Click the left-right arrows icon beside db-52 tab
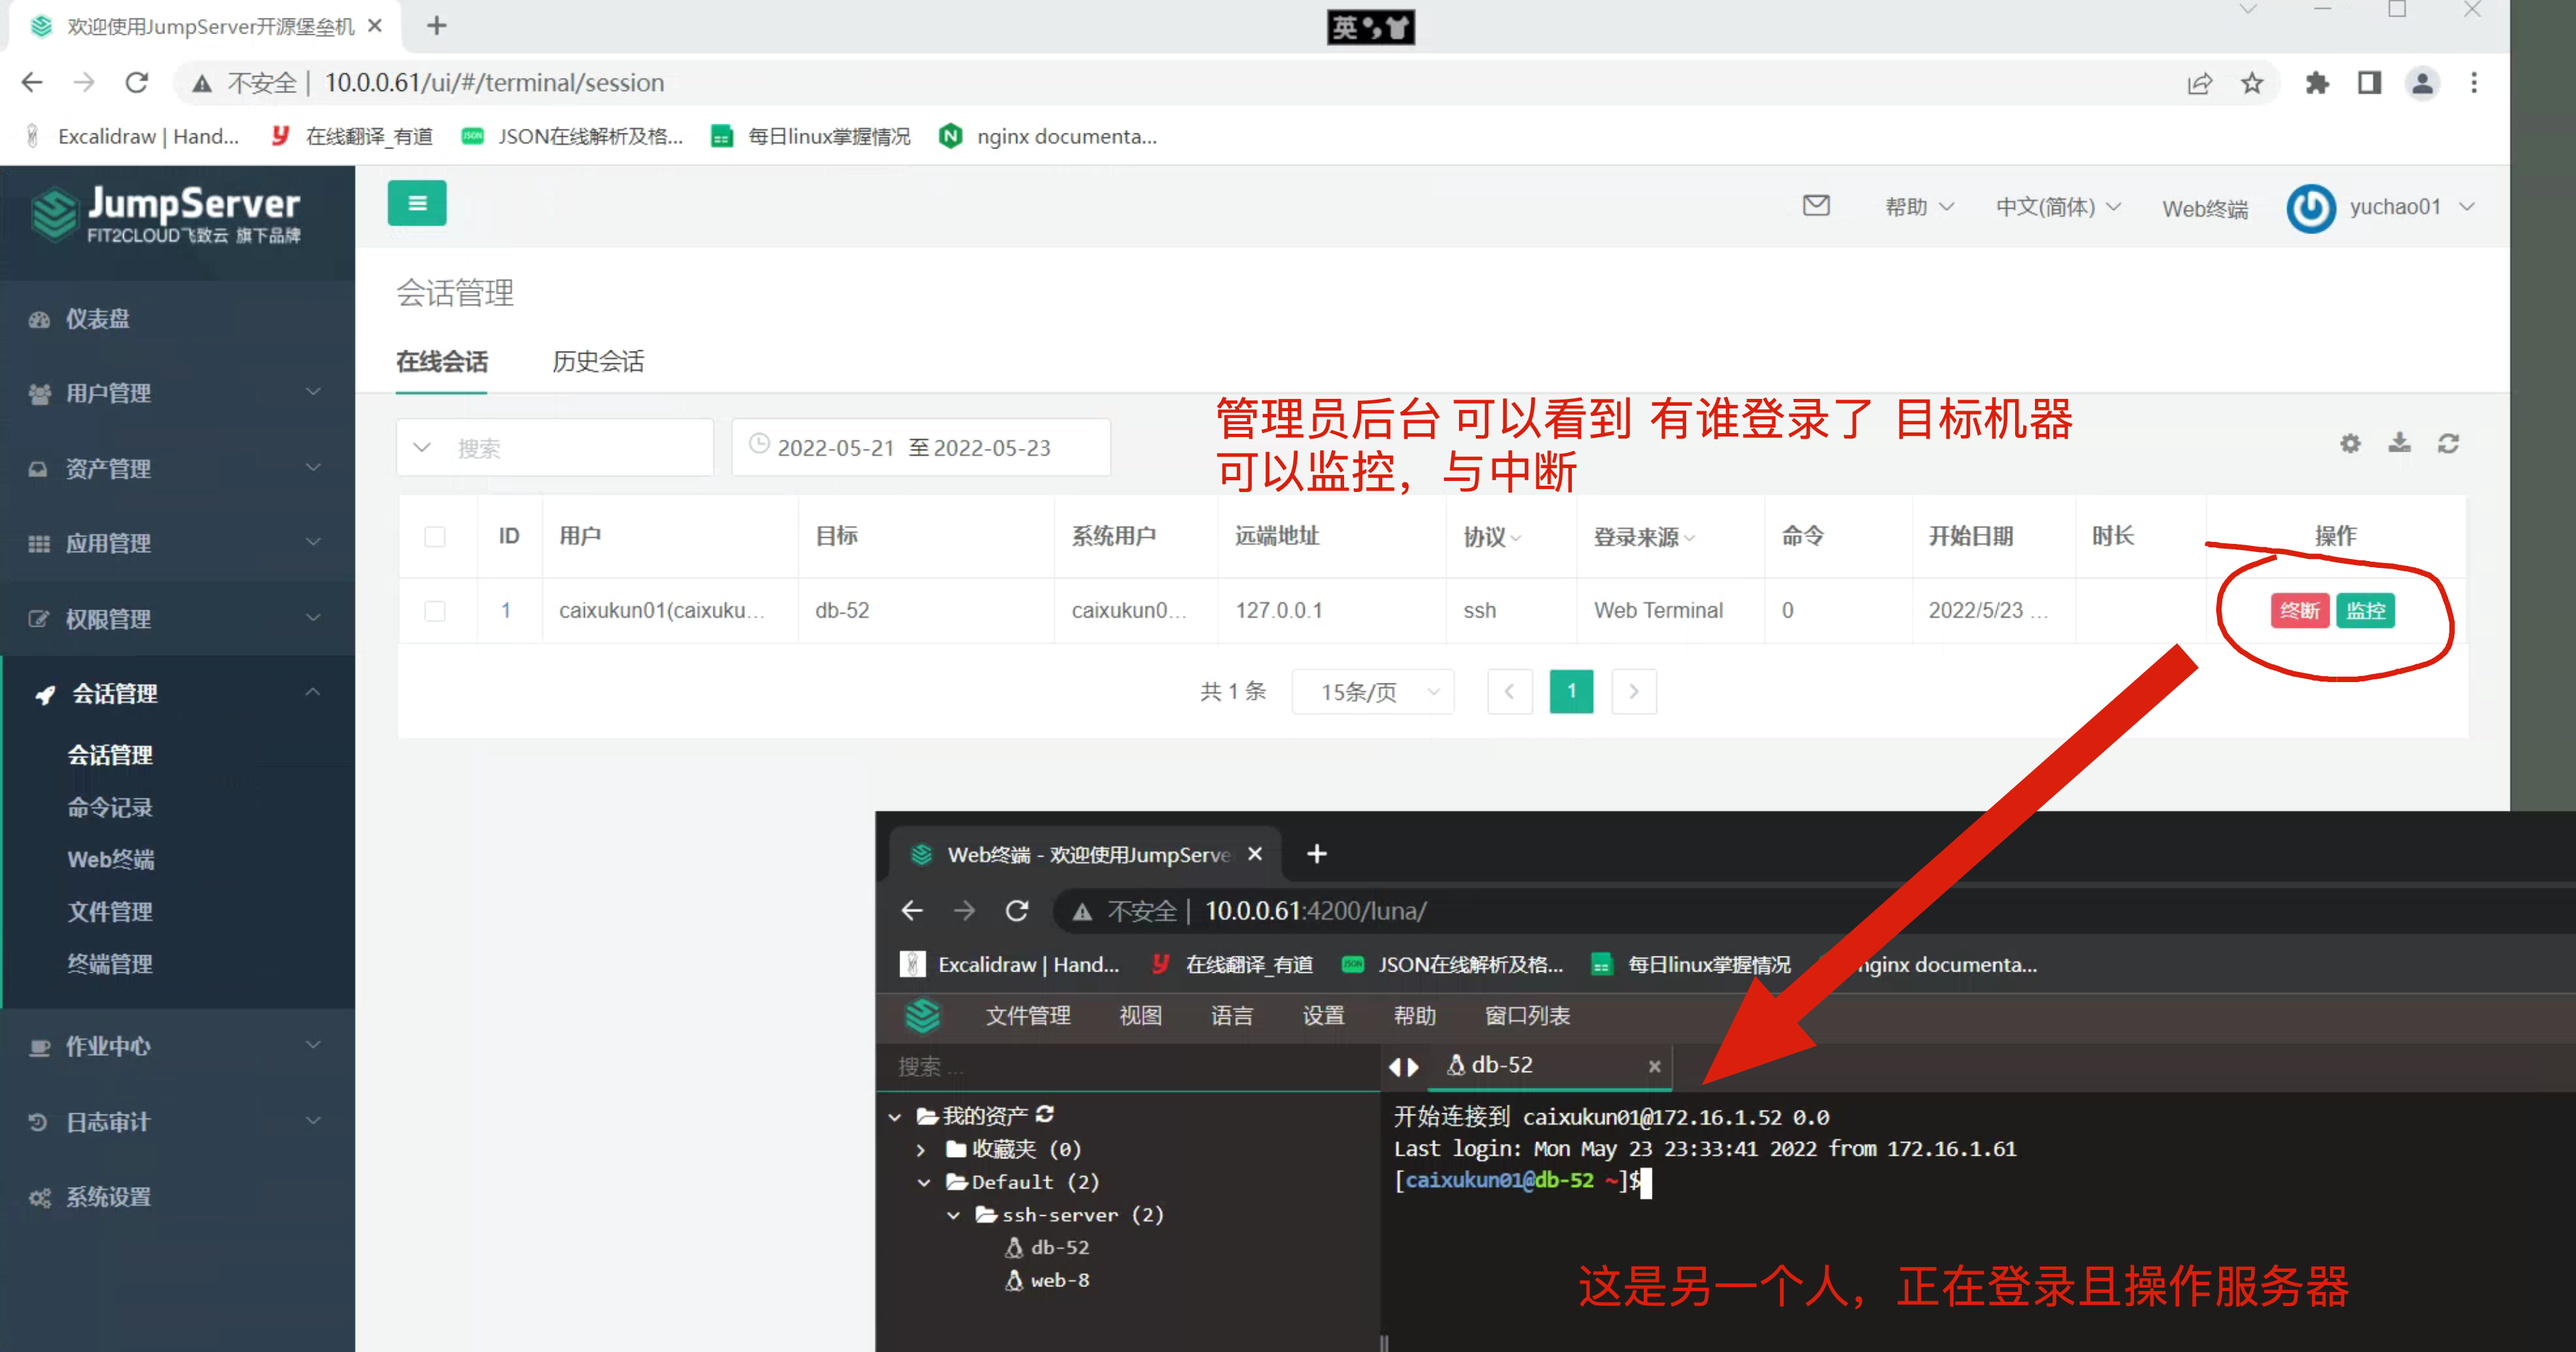The height and width of the screenshot is (1352, 2576). (x=1403, y=1066)
